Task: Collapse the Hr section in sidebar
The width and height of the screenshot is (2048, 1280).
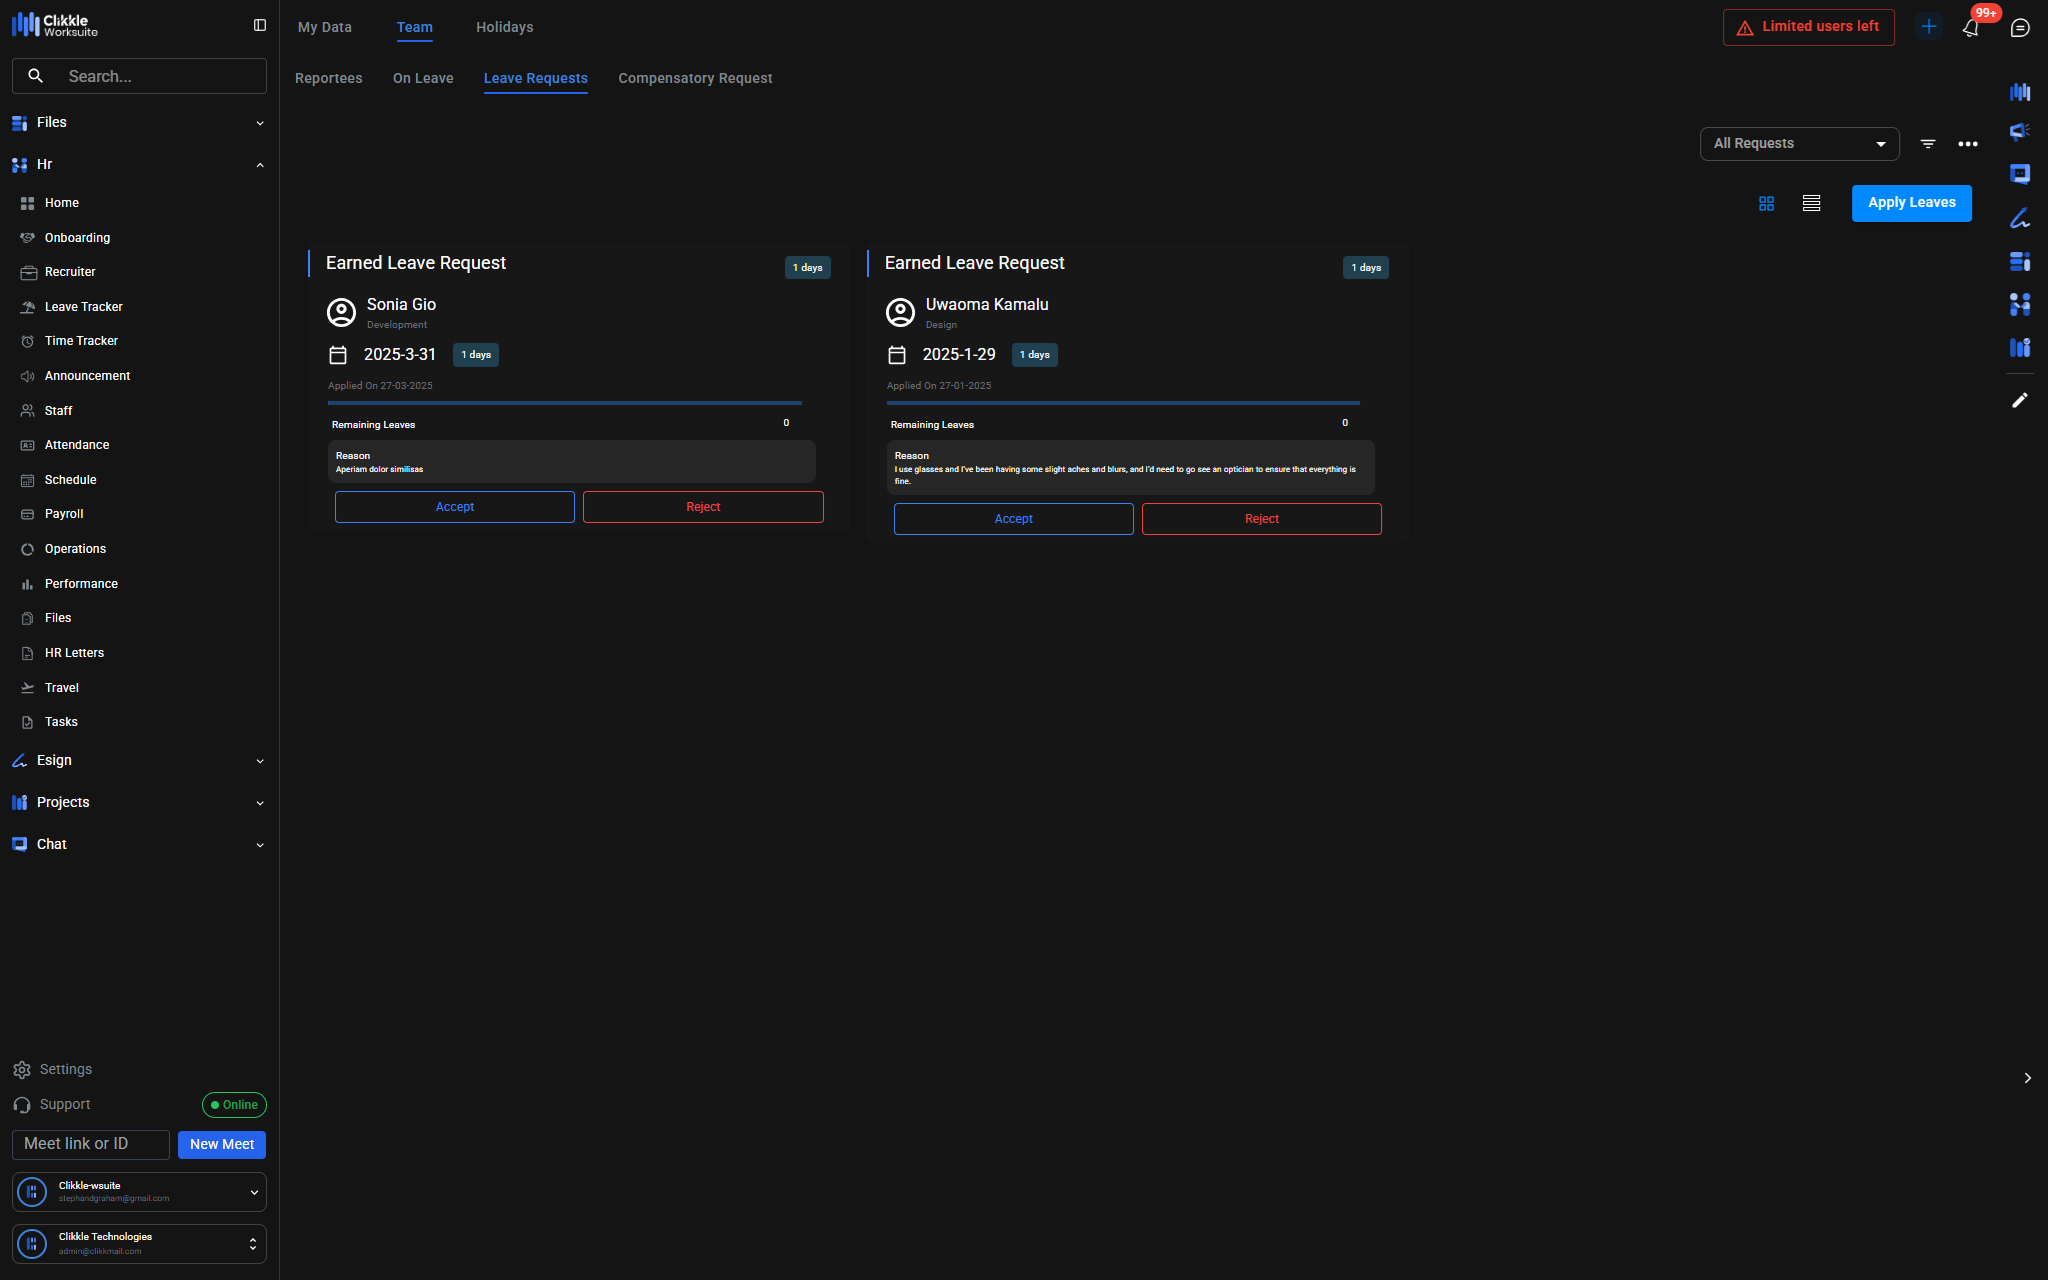Action: point(260,165)
